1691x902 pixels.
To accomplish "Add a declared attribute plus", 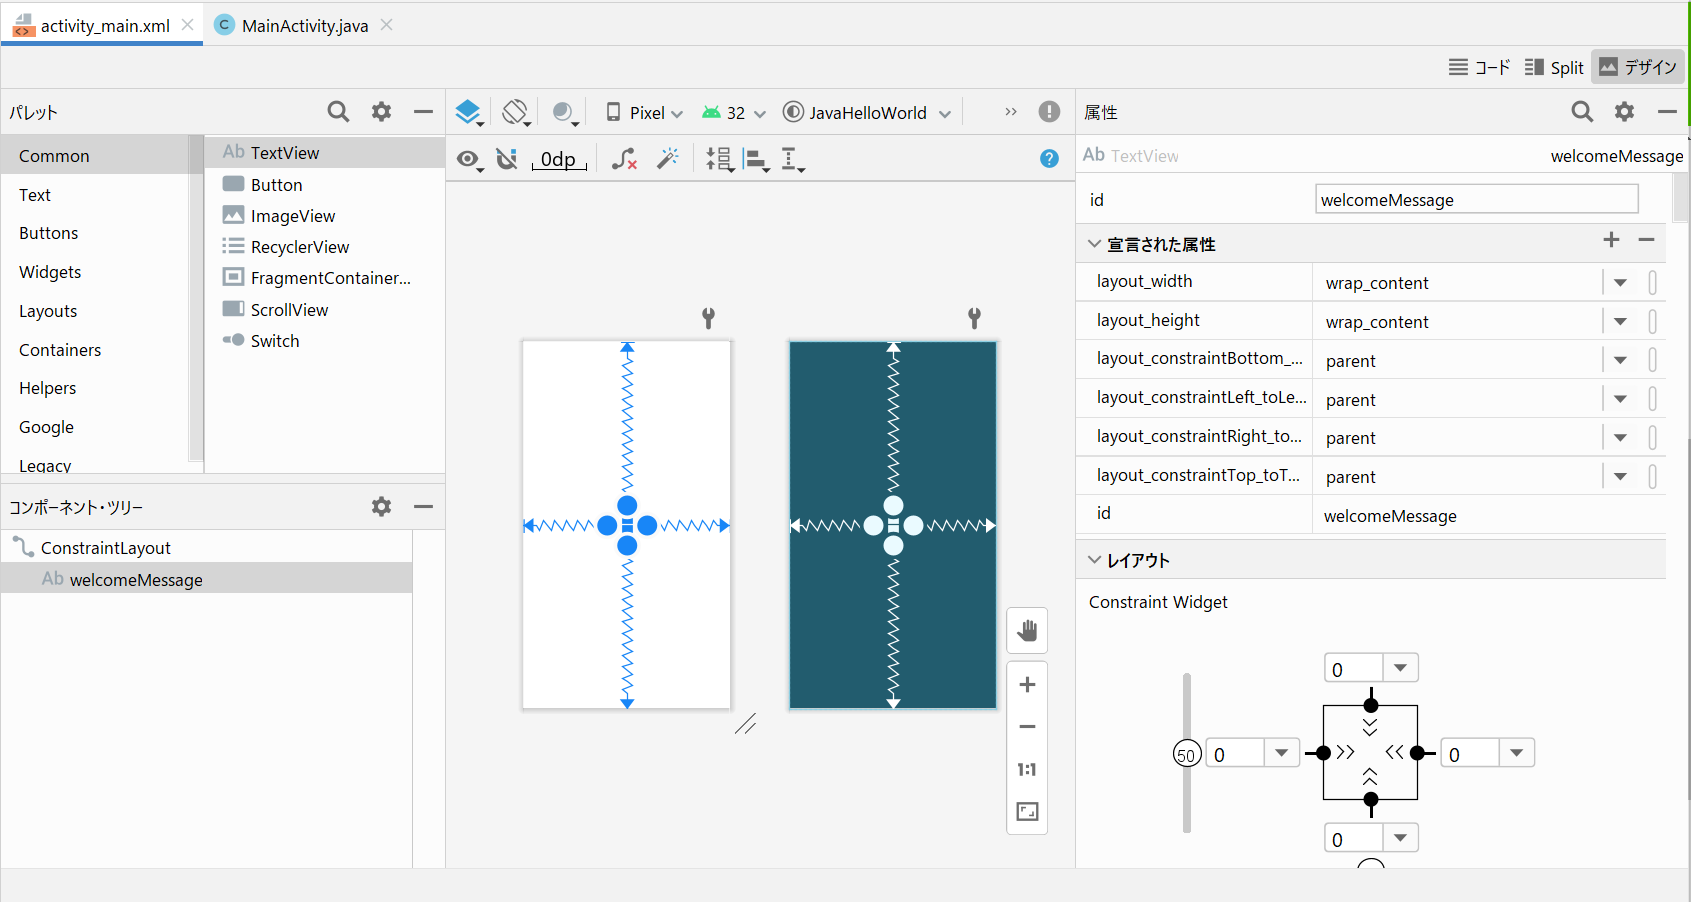I will (1611, 239).
